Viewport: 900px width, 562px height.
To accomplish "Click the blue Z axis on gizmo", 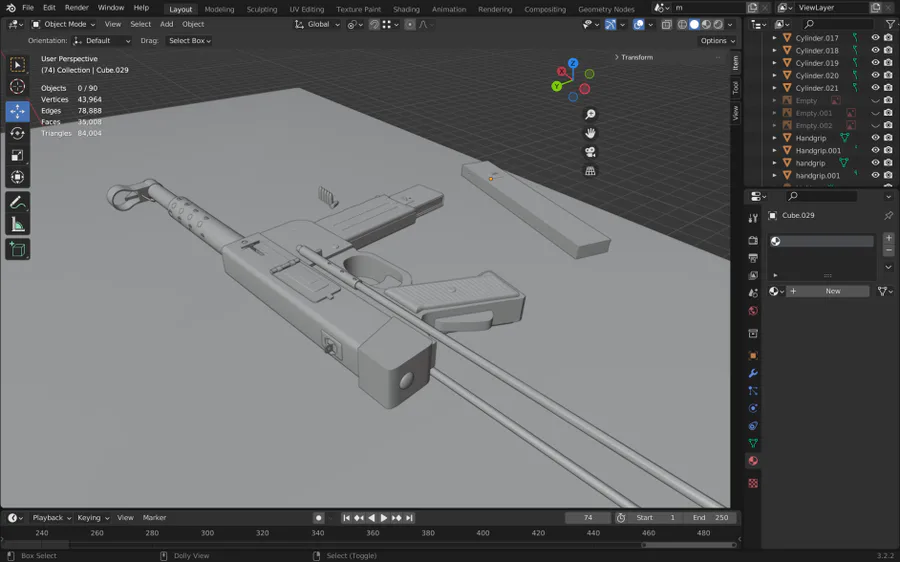I will pyautogui.click(x=573, y=63).
